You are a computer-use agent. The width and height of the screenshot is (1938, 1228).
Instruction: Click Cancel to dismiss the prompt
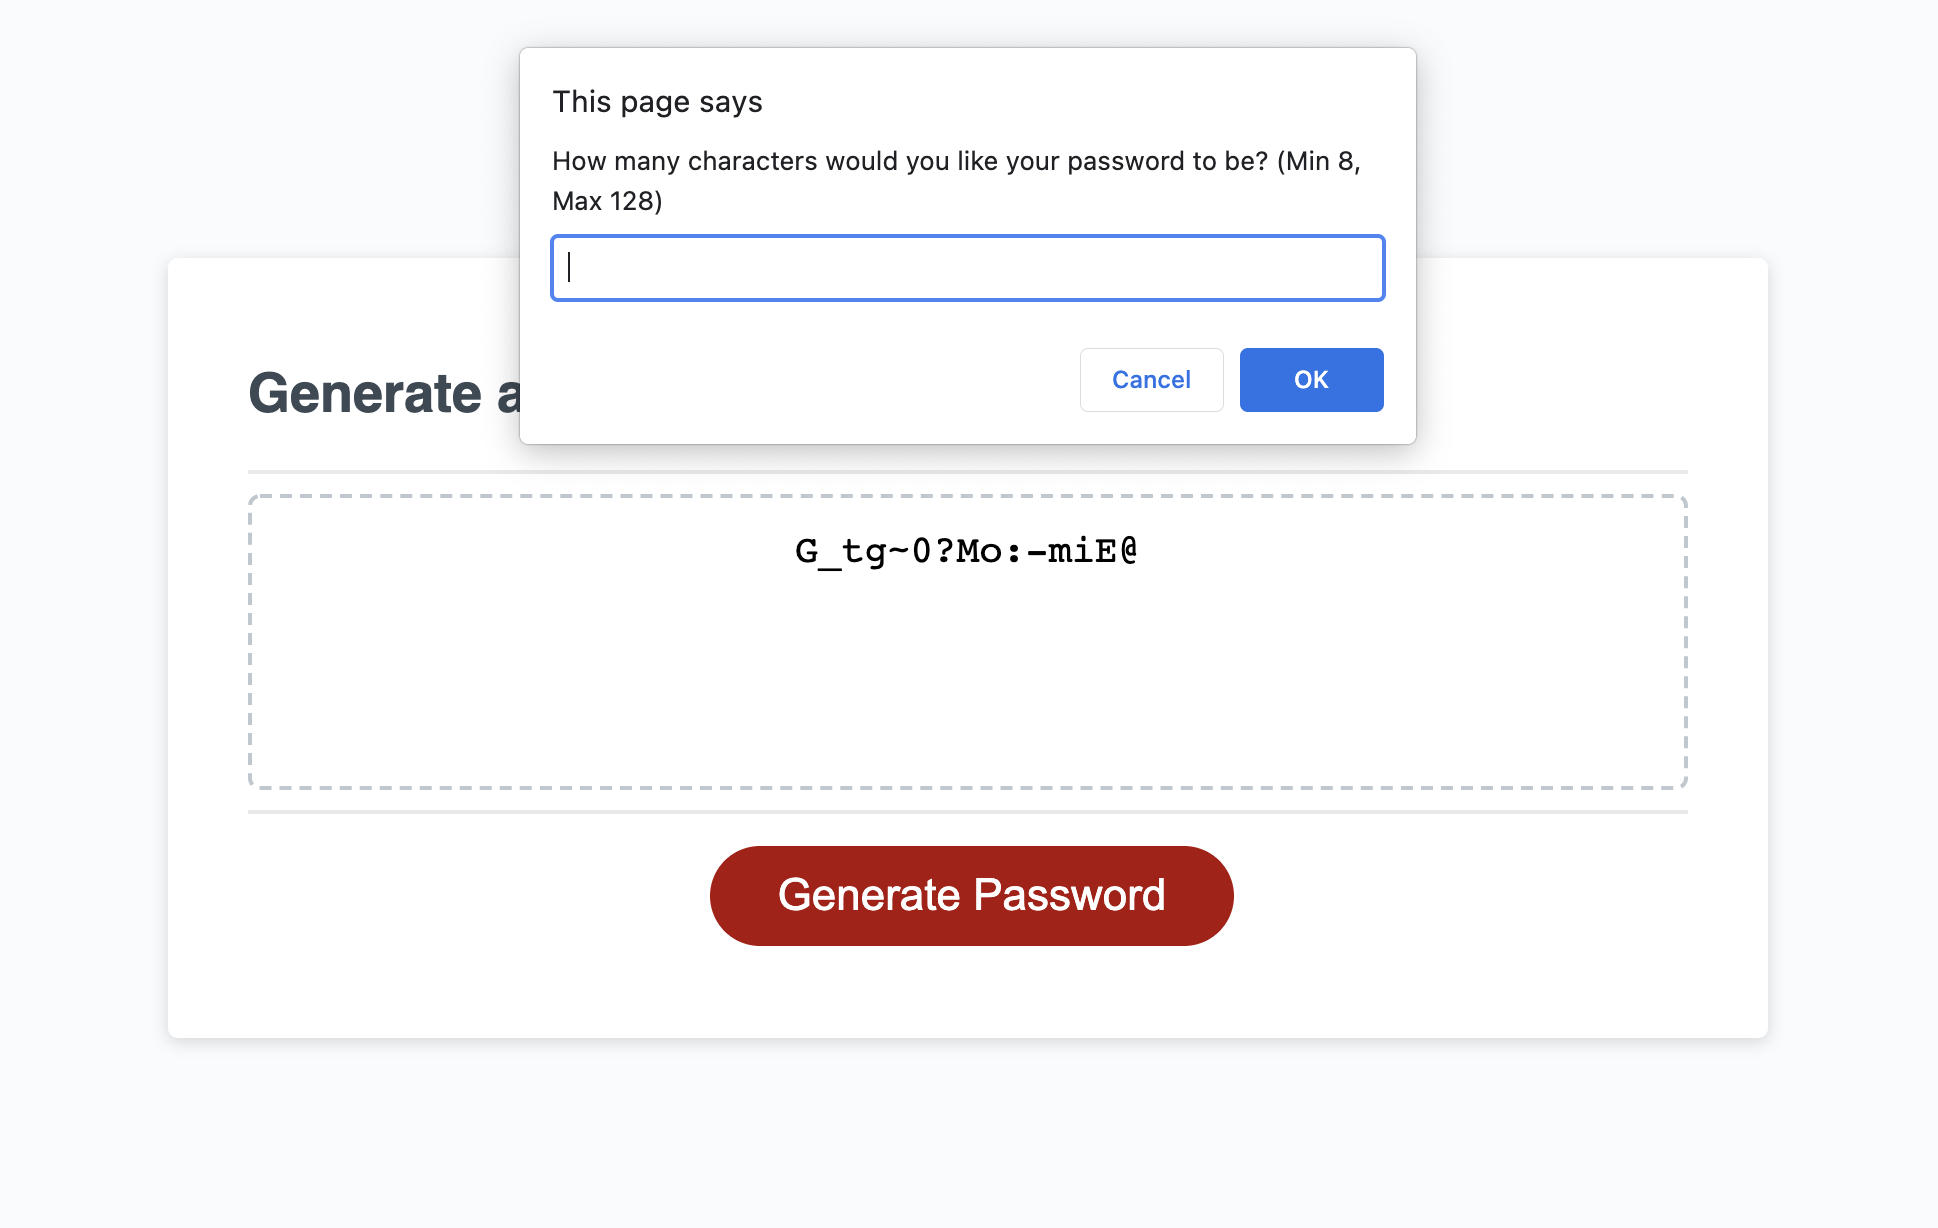pyautogui.click(x=1151, y=380)
